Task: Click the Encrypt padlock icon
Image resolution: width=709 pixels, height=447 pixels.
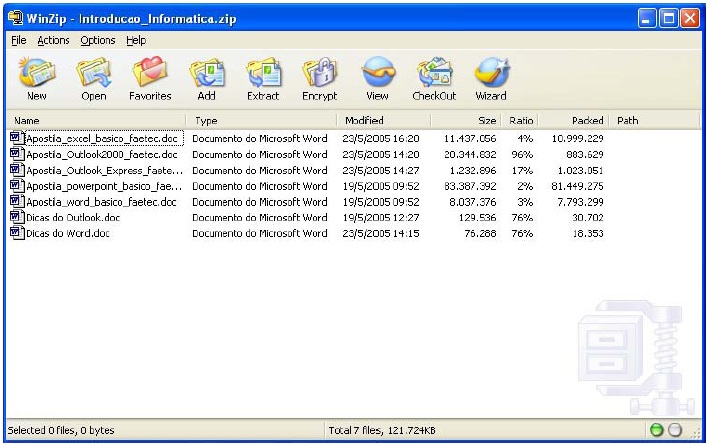Action: tap(319, 72)
